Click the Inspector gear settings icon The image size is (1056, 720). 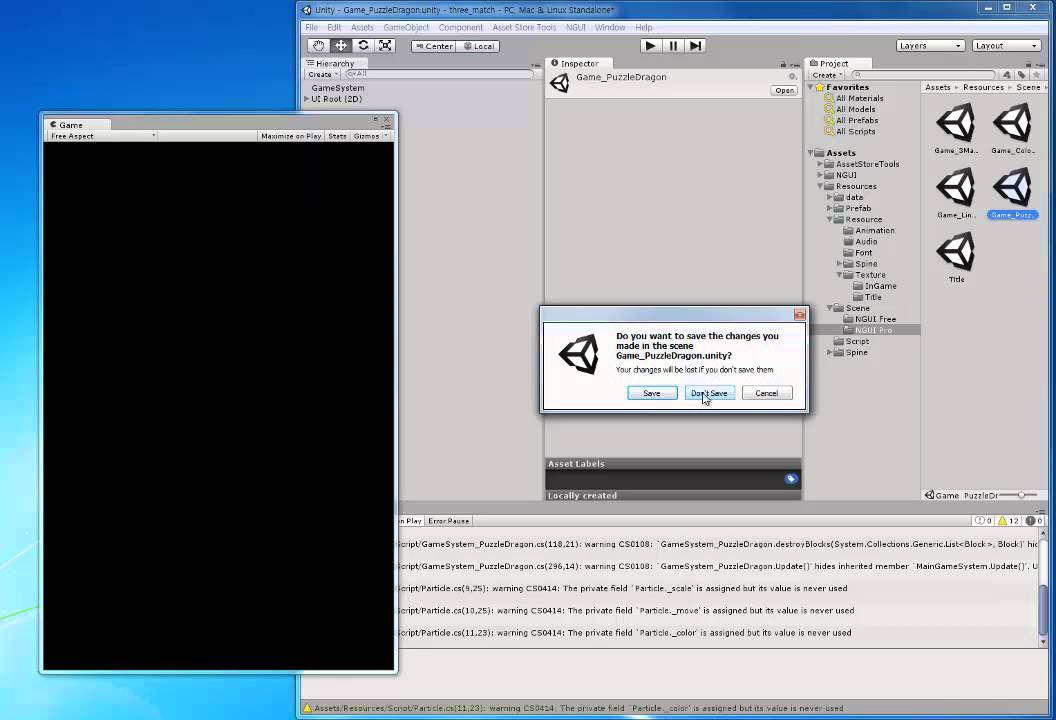[x=793, y=77]
